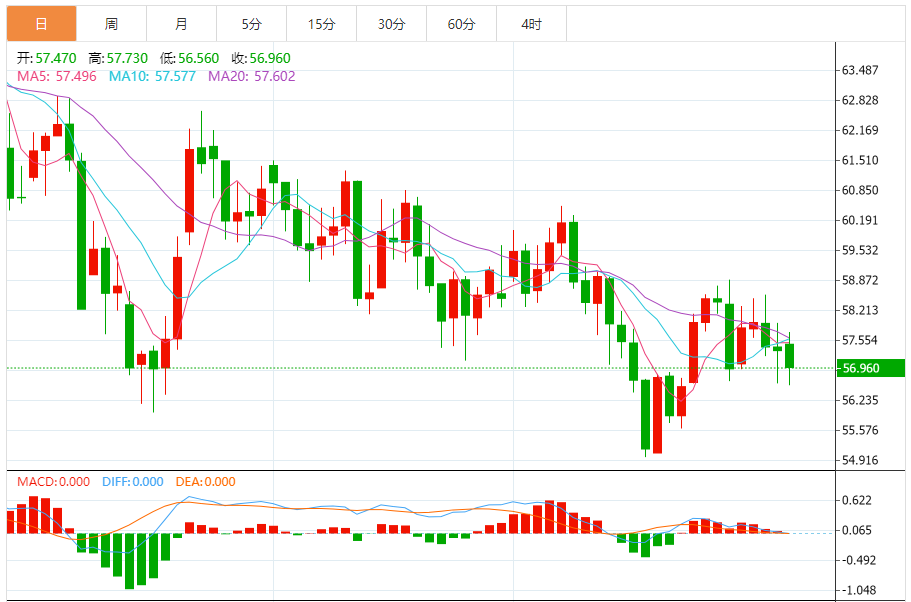Select the DIFF: 0.000 readout

coord(132,482)
